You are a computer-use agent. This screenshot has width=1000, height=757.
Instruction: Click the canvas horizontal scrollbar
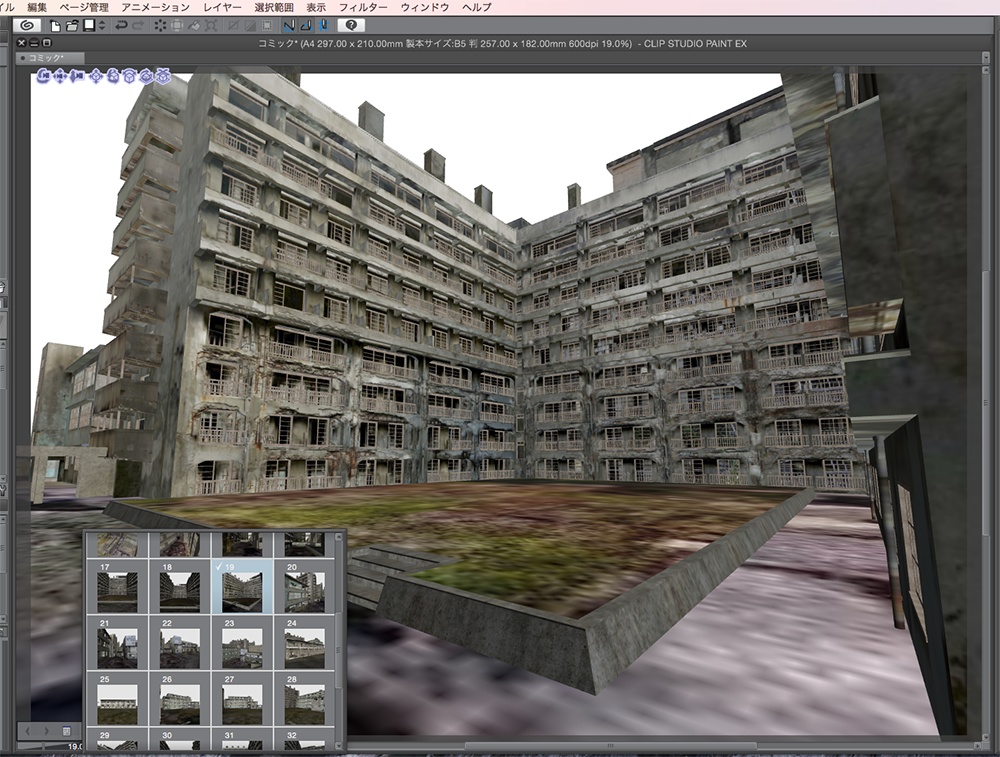(x=609, y=746)
